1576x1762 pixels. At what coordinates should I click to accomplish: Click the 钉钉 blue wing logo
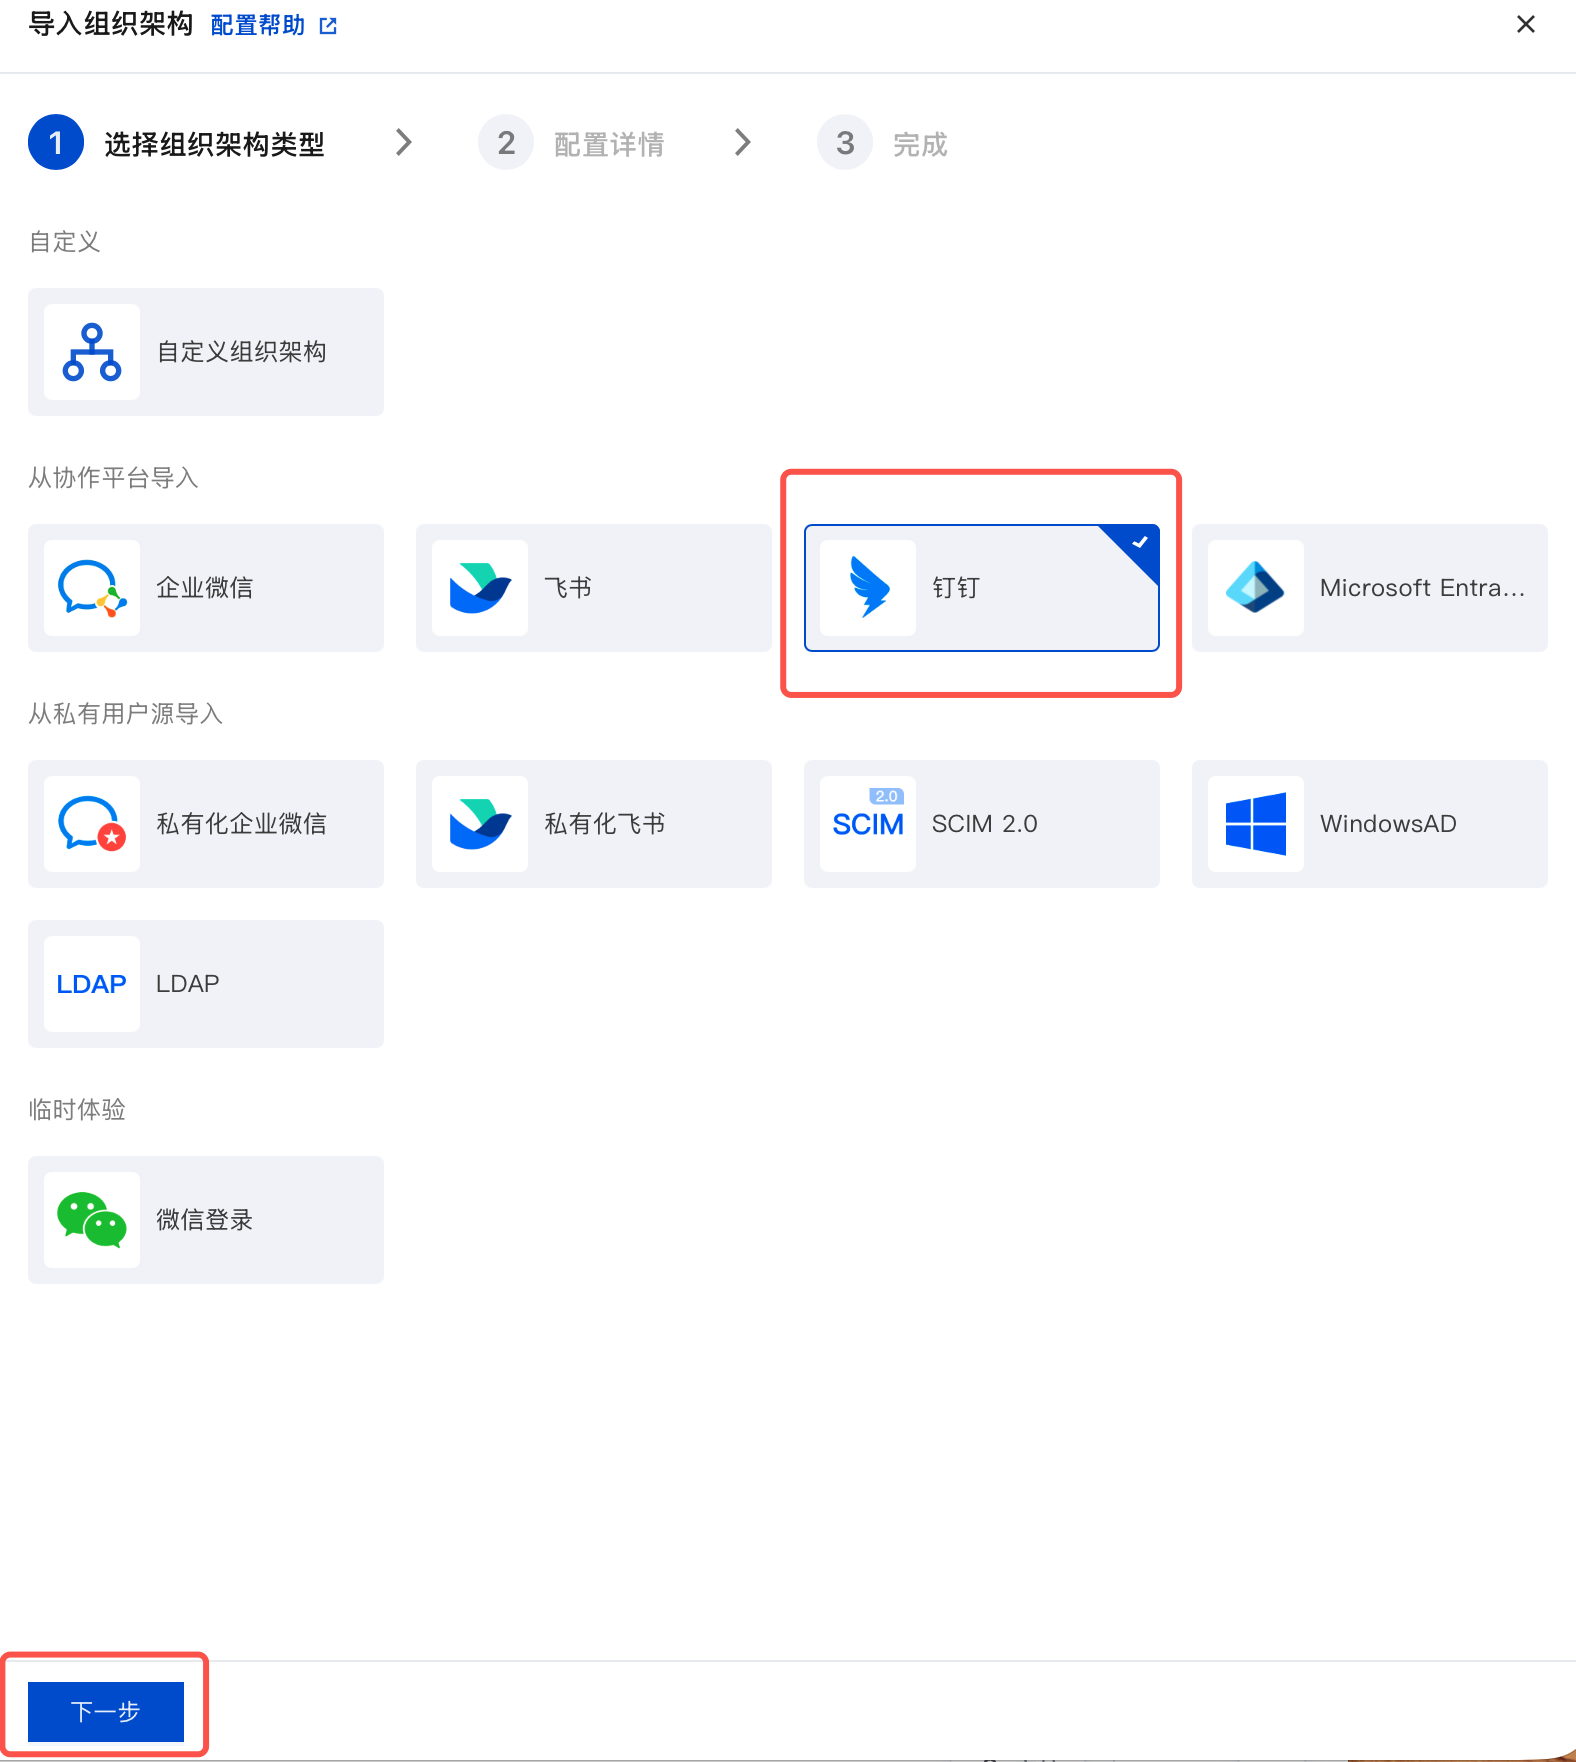point(868,588)
